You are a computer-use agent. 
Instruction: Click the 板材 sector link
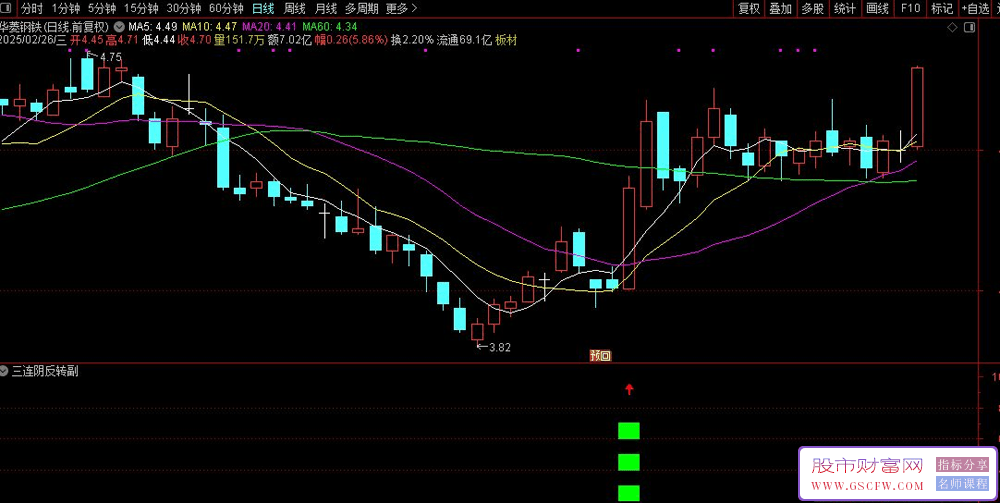pos(506,40)
